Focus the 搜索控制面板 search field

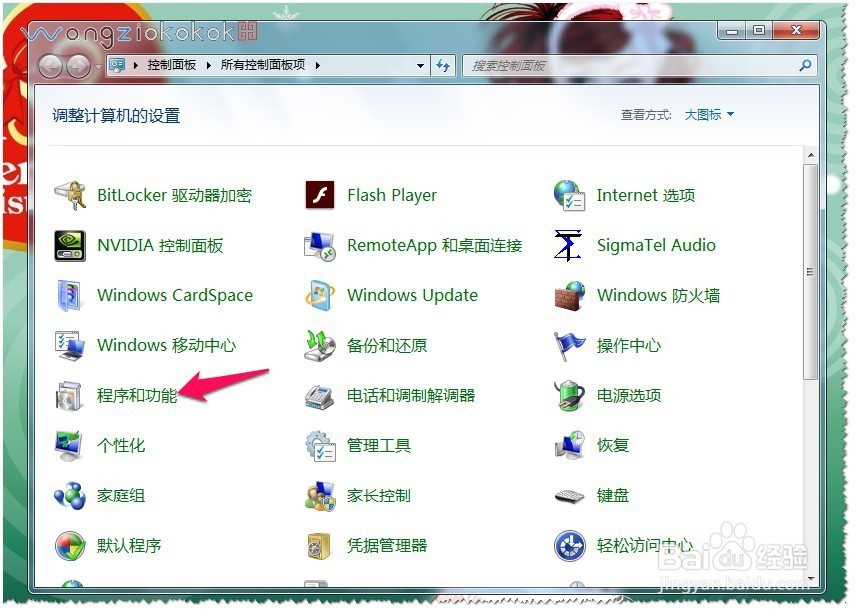pos(639,66)
